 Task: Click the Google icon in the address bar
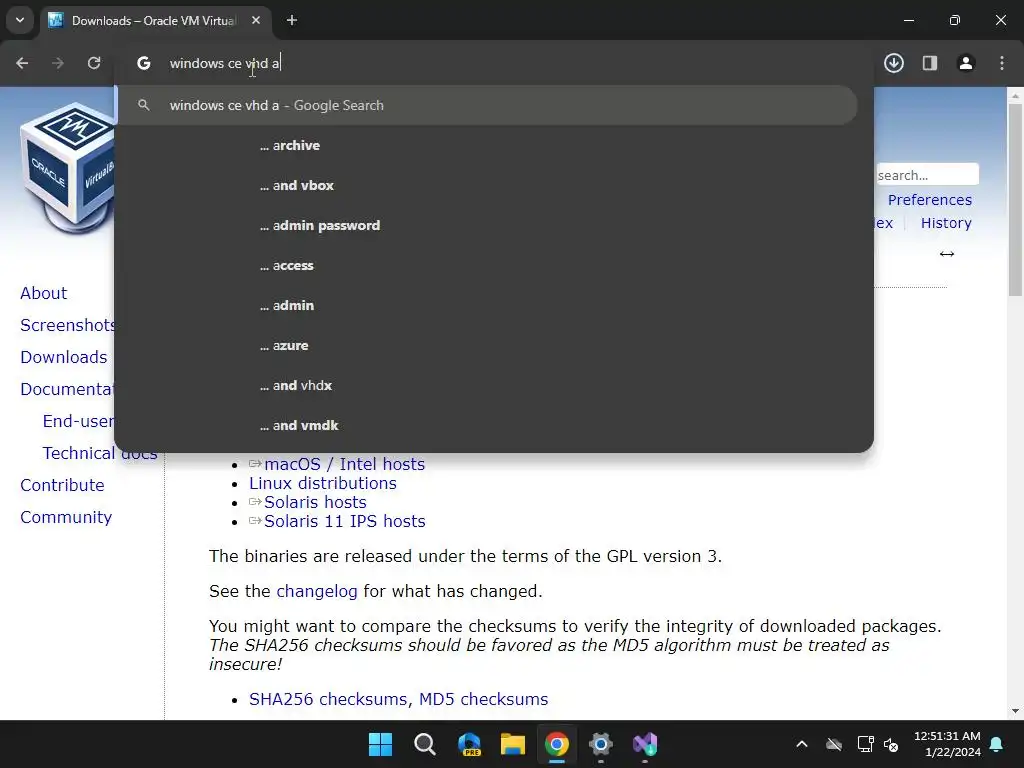(x=144, y=63)
